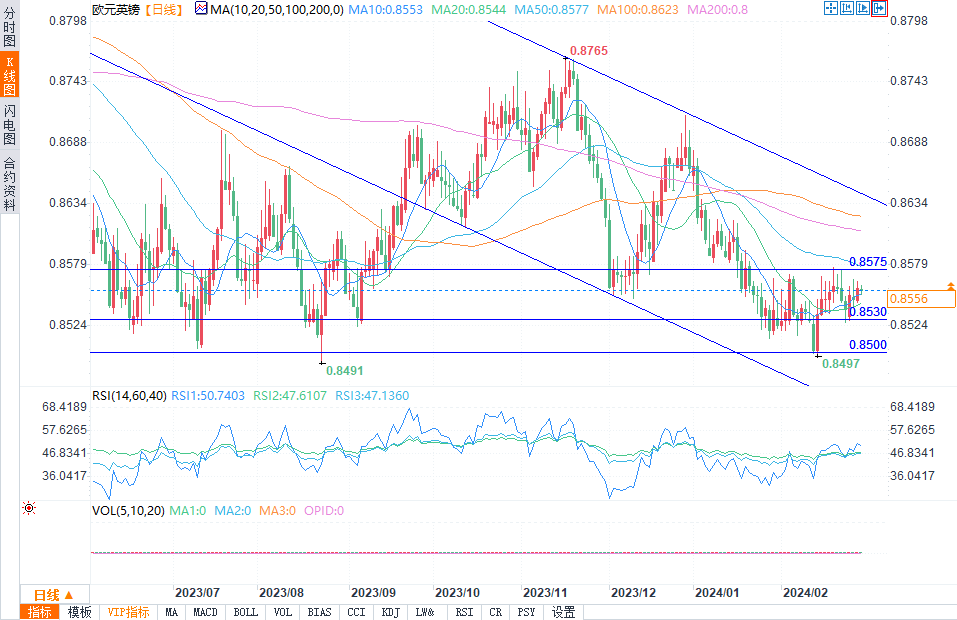Click the 2023/11 date axis label
957x620 pixels.
(545, 593)
